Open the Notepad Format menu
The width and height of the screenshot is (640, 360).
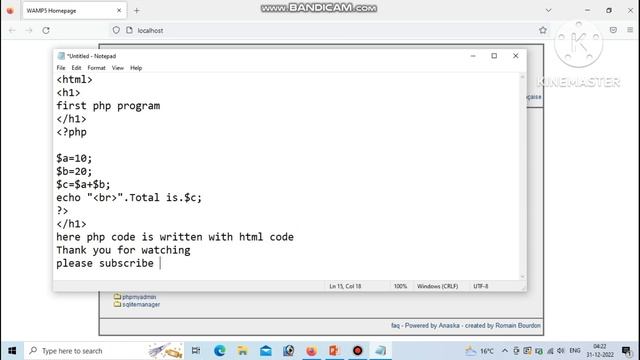[x=96, y=68]
